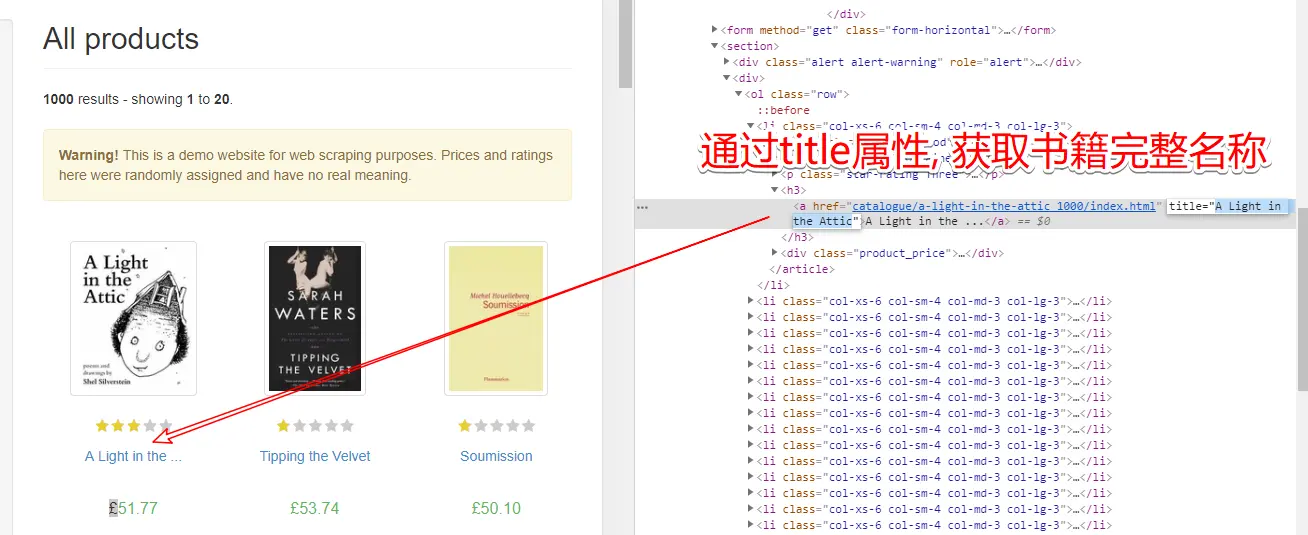
Task: Click the £53.74 price
Action: 315,508
